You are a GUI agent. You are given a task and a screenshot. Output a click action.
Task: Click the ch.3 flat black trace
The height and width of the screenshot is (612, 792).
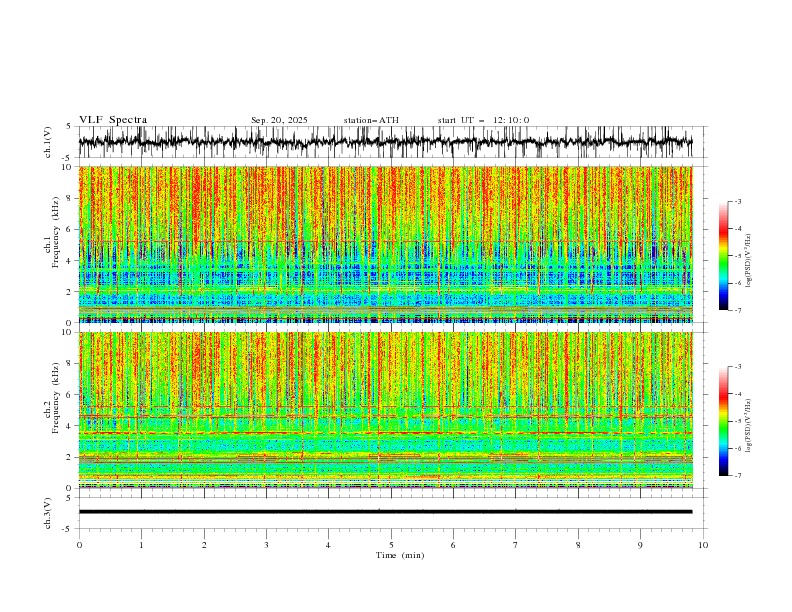click(x=385, y=512)
